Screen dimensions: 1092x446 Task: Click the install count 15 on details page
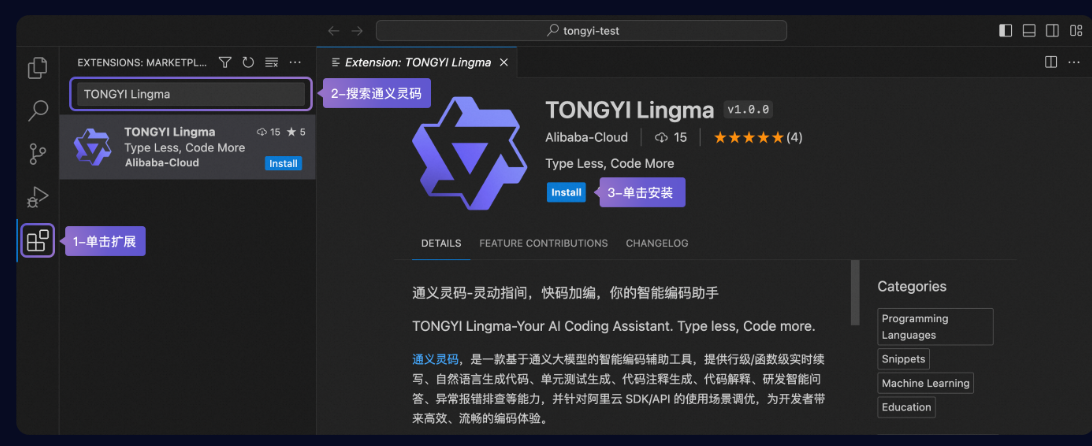[x=671, y=137]
